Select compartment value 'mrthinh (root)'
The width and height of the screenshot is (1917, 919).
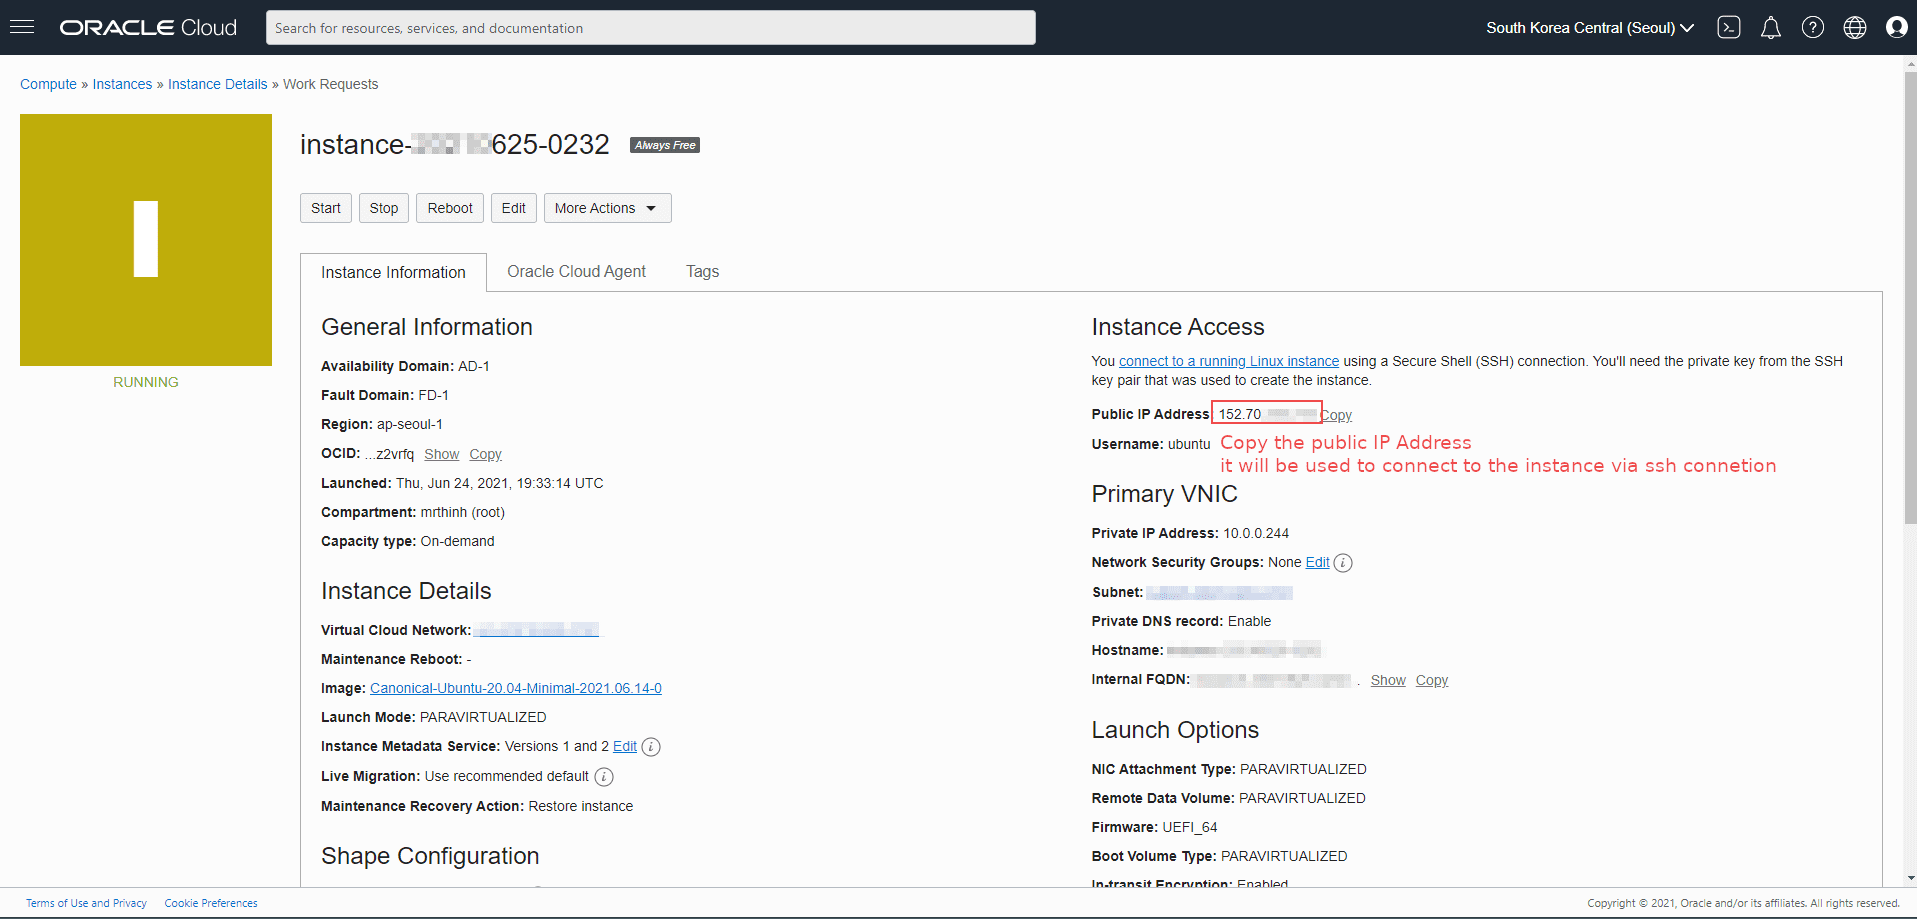(x=463, y=512)
